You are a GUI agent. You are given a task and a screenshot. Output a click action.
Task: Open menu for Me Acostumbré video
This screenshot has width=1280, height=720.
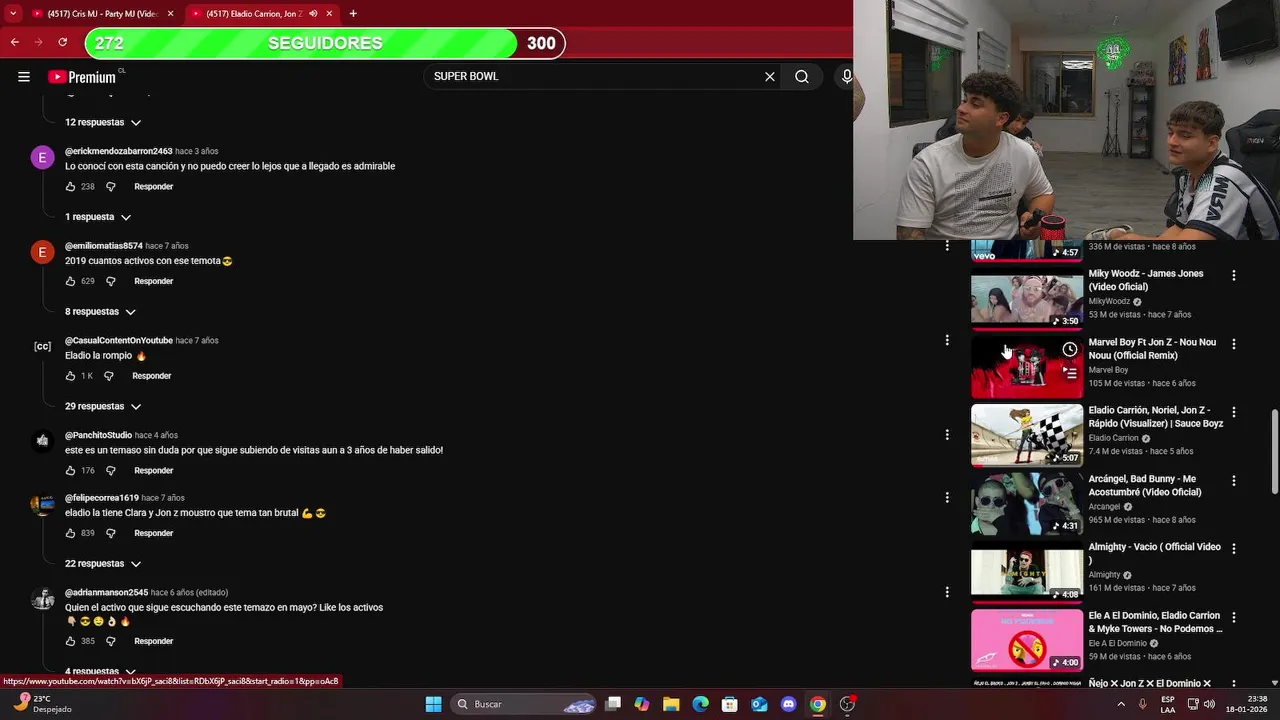(1234, 481)
